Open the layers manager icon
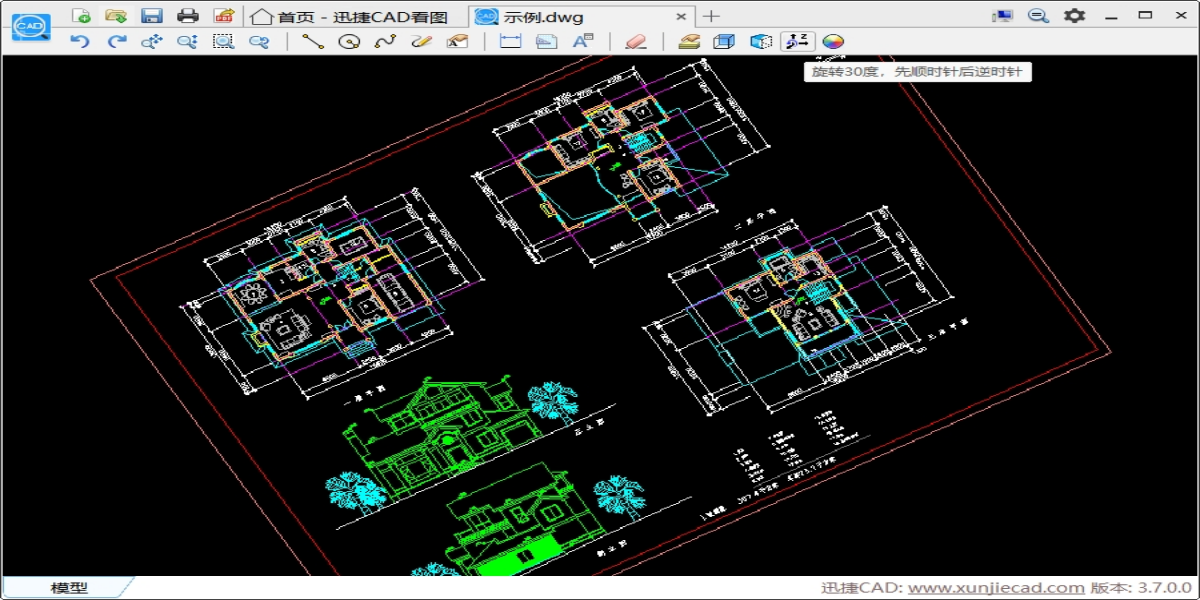This screenshot has height=600, width=1200. click(688, 41)
